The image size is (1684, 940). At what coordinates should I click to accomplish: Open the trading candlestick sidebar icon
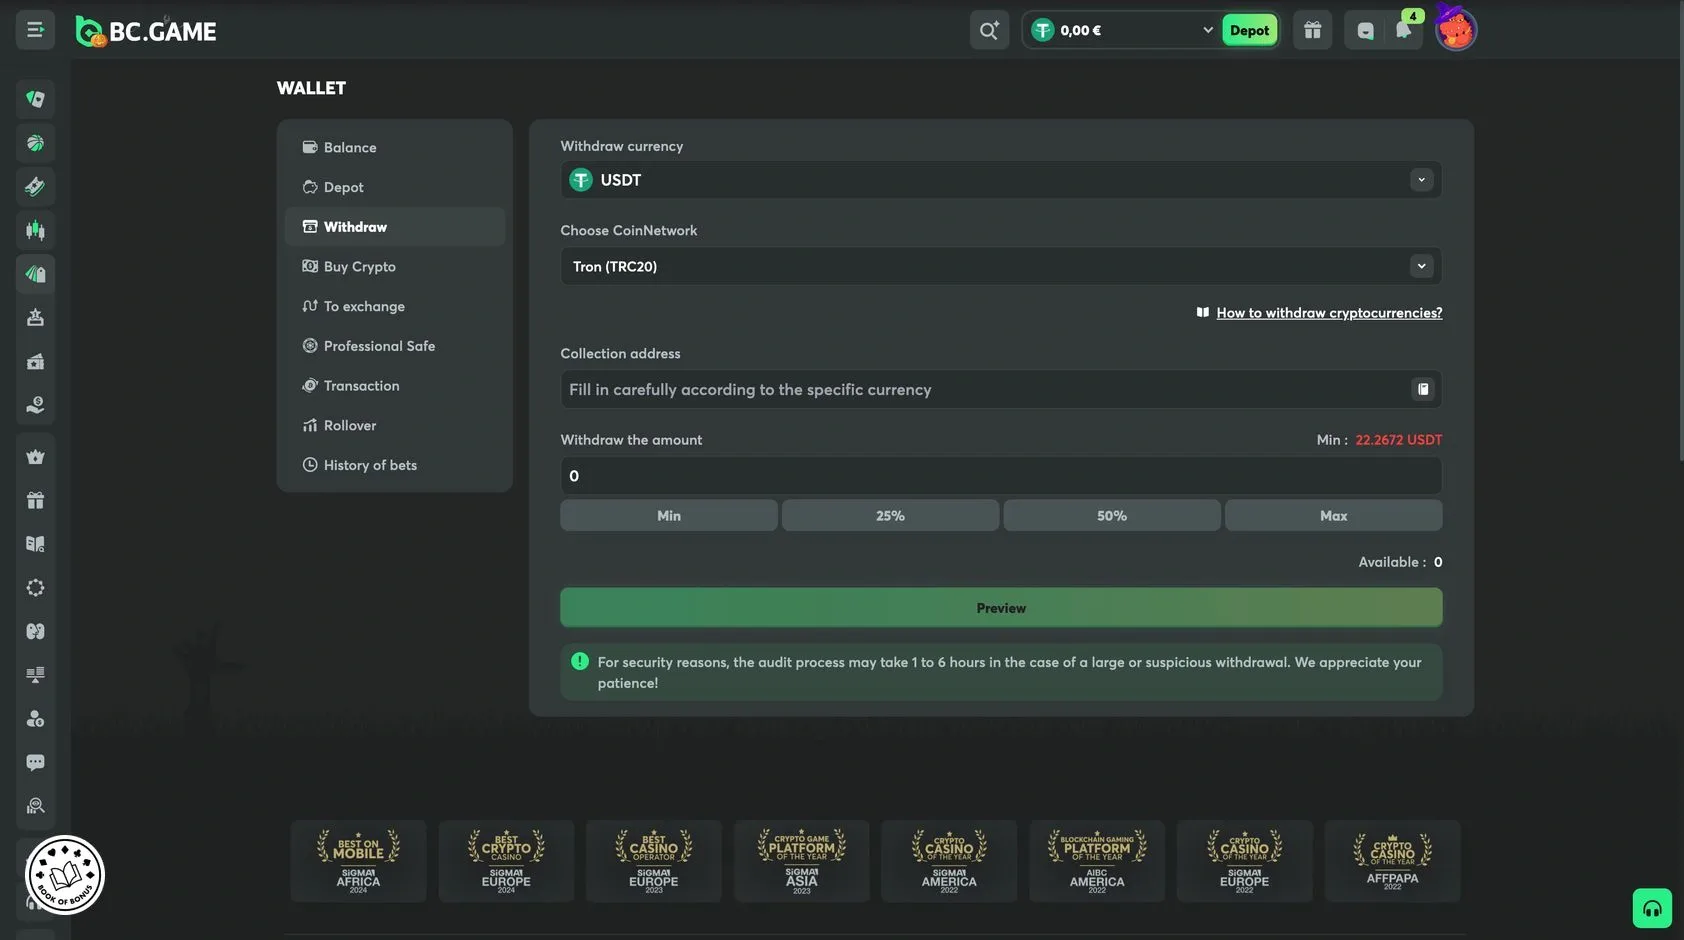click(35, 230)
